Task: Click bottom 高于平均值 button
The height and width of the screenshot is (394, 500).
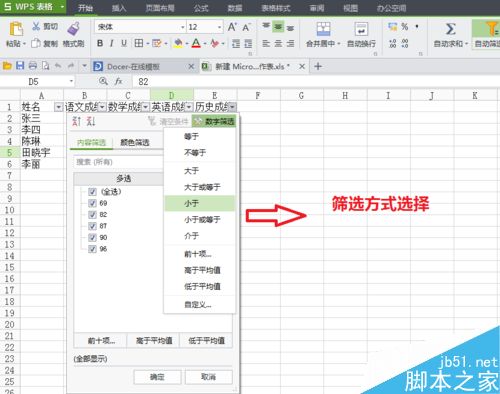Action: click(x=154, y=341)
